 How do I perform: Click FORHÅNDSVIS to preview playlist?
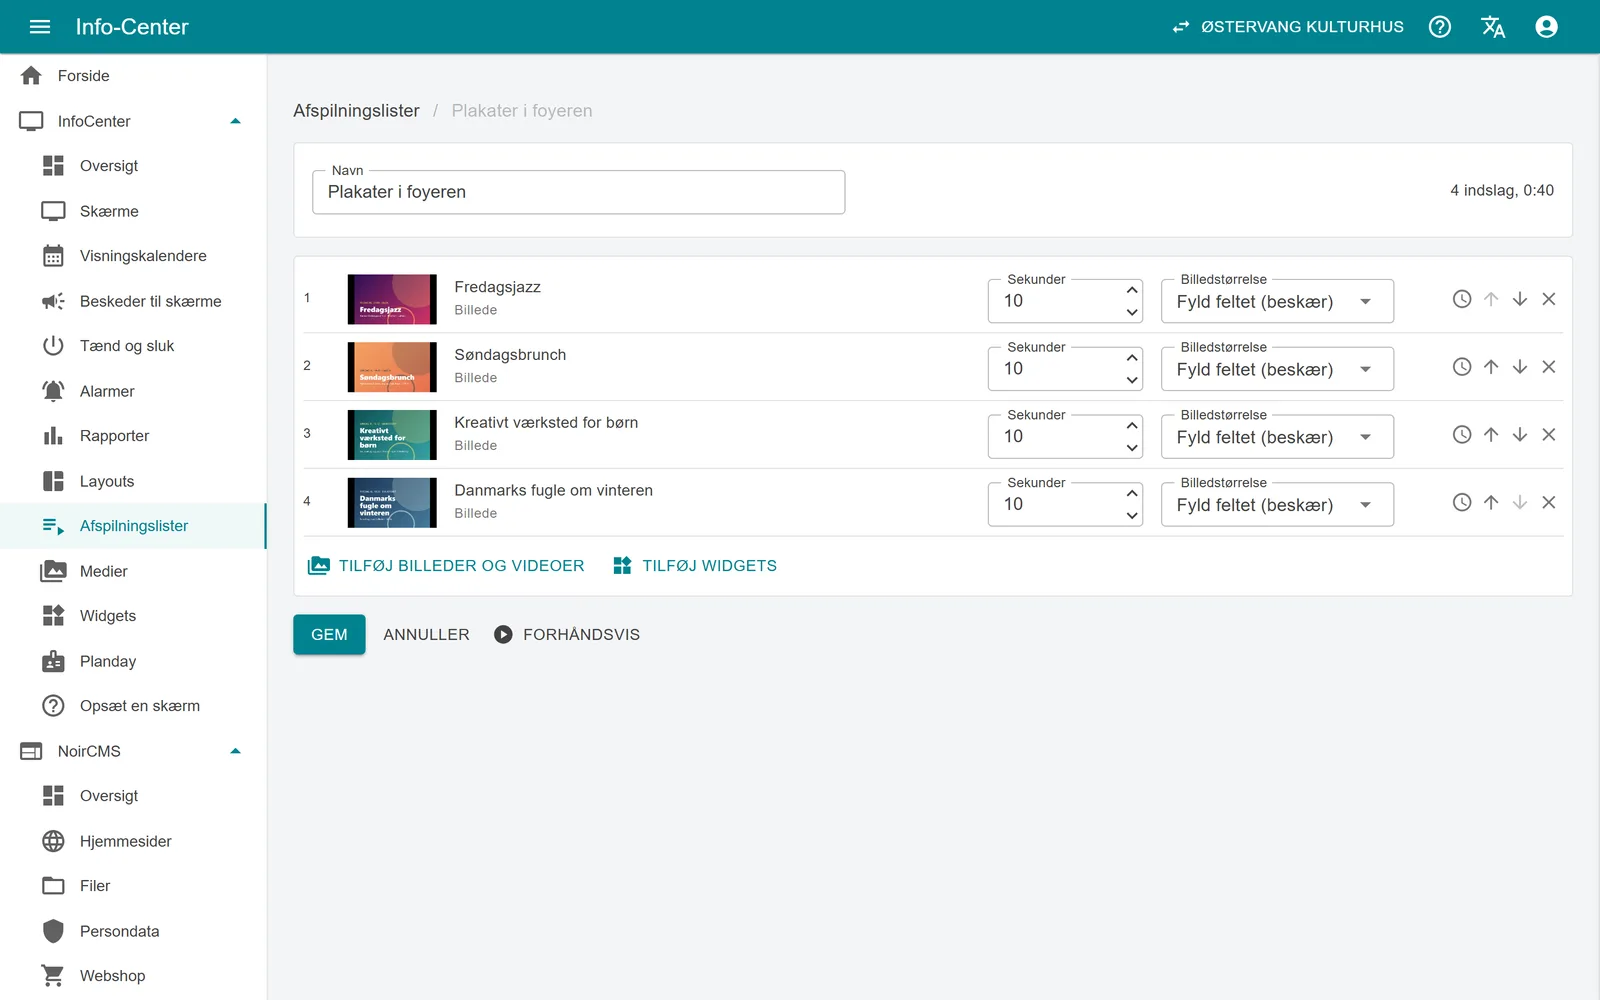[x=567, y=635]
